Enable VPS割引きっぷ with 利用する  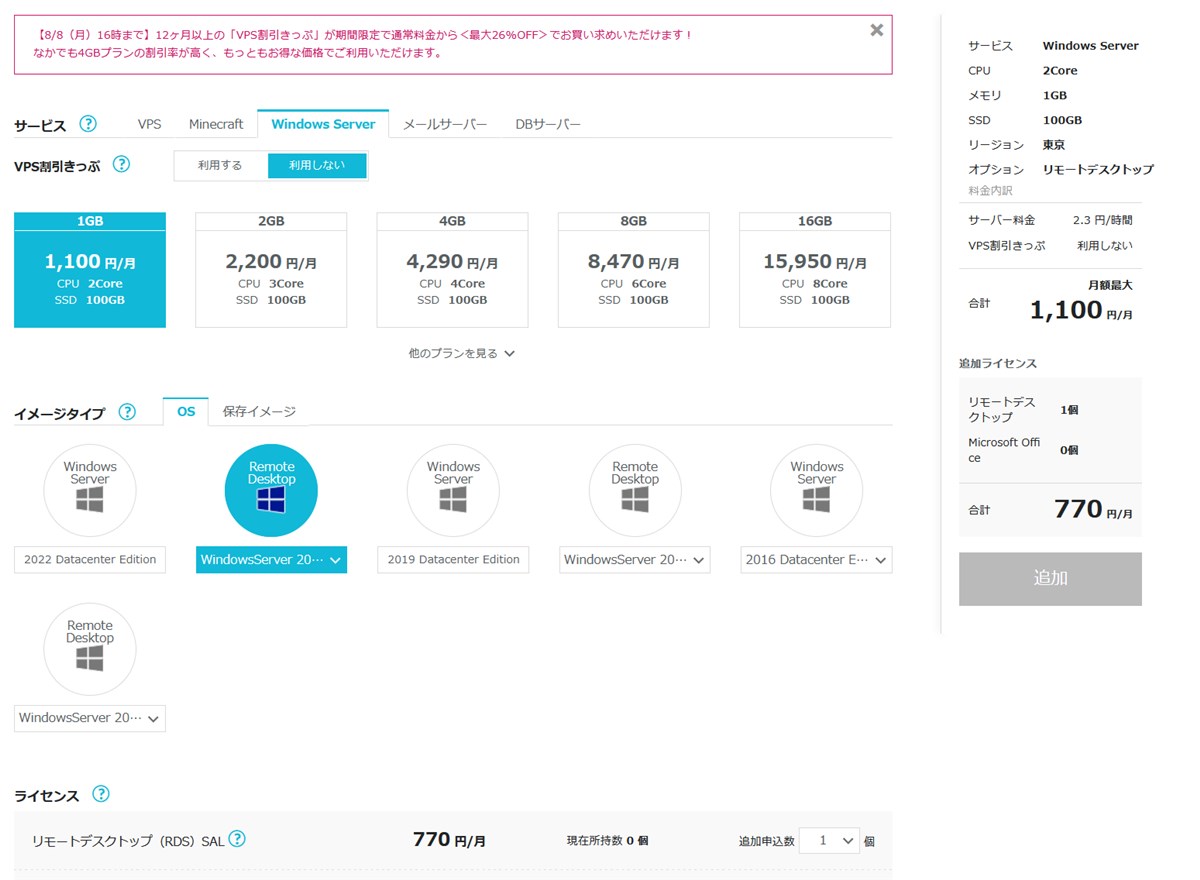point(220,165)
